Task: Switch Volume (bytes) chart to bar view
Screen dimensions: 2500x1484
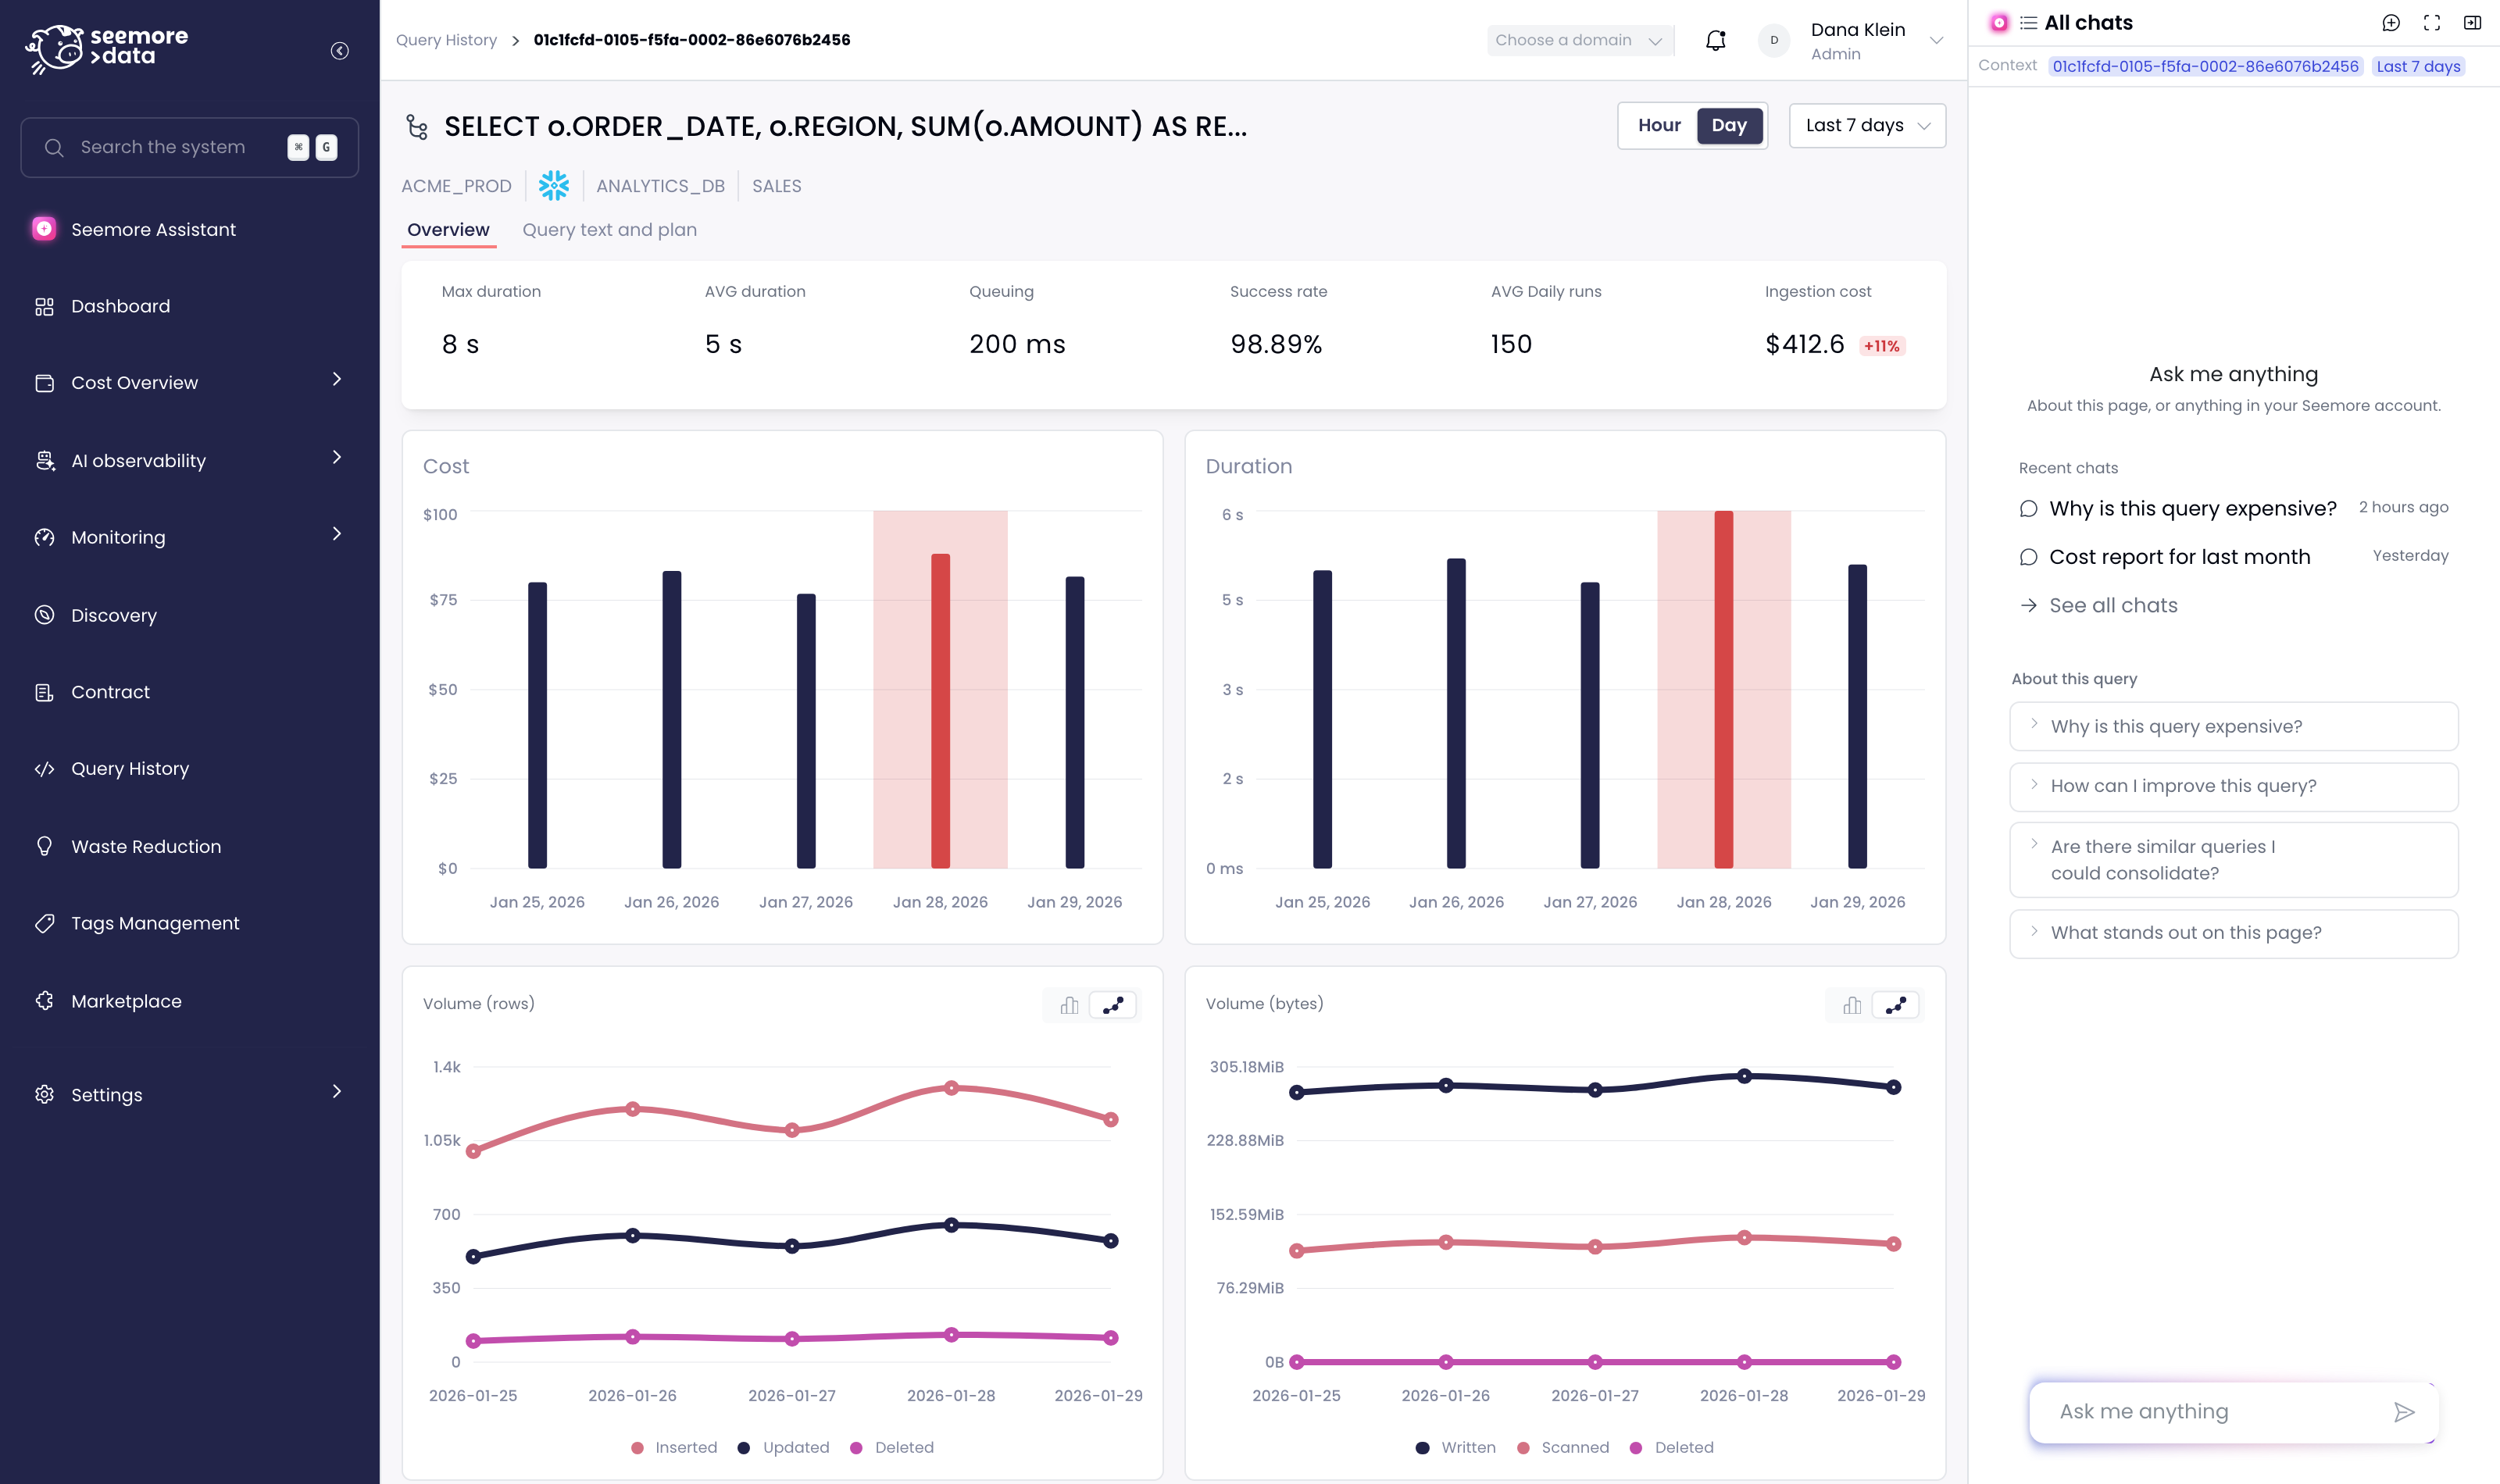Action: 1852,1005
